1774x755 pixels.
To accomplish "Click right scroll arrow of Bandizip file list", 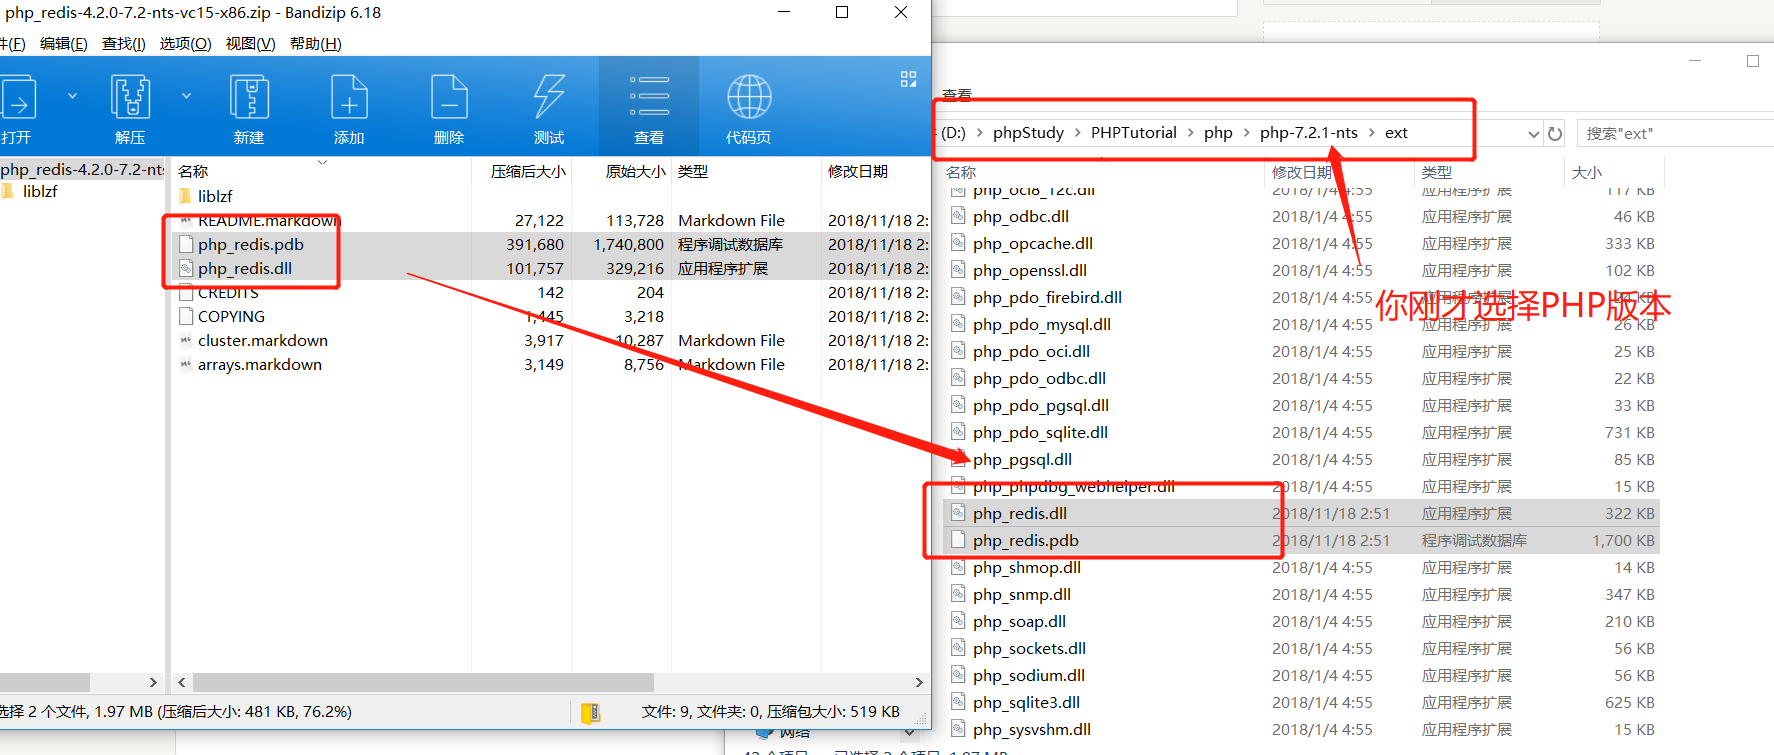I will point(919,682).
